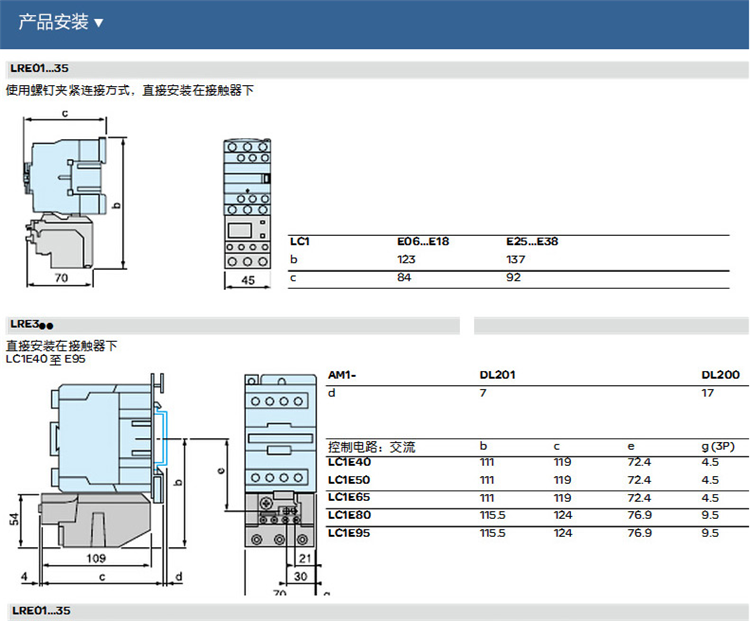Select the LRE3●● section heading

tap(32, 324)
